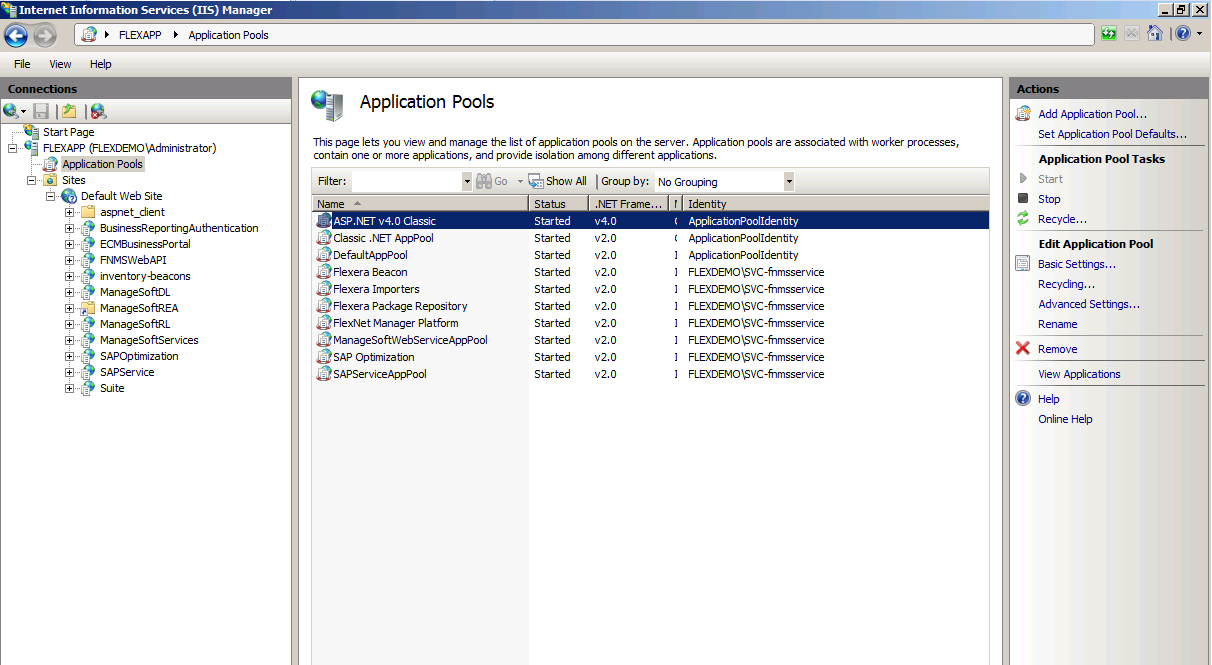
Task: Select the Classic .NET AppPool row
Action: coord(650,238)
